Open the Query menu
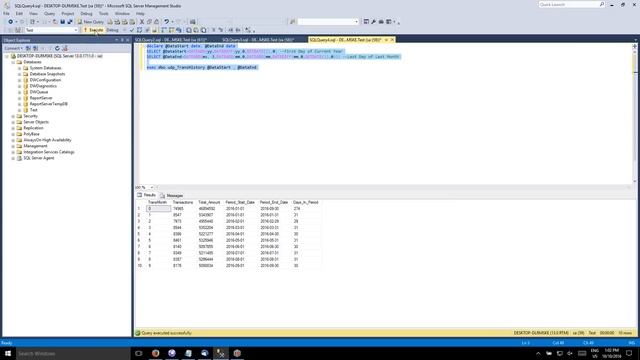This screenshot has width=640, height=360. (49, 13)
